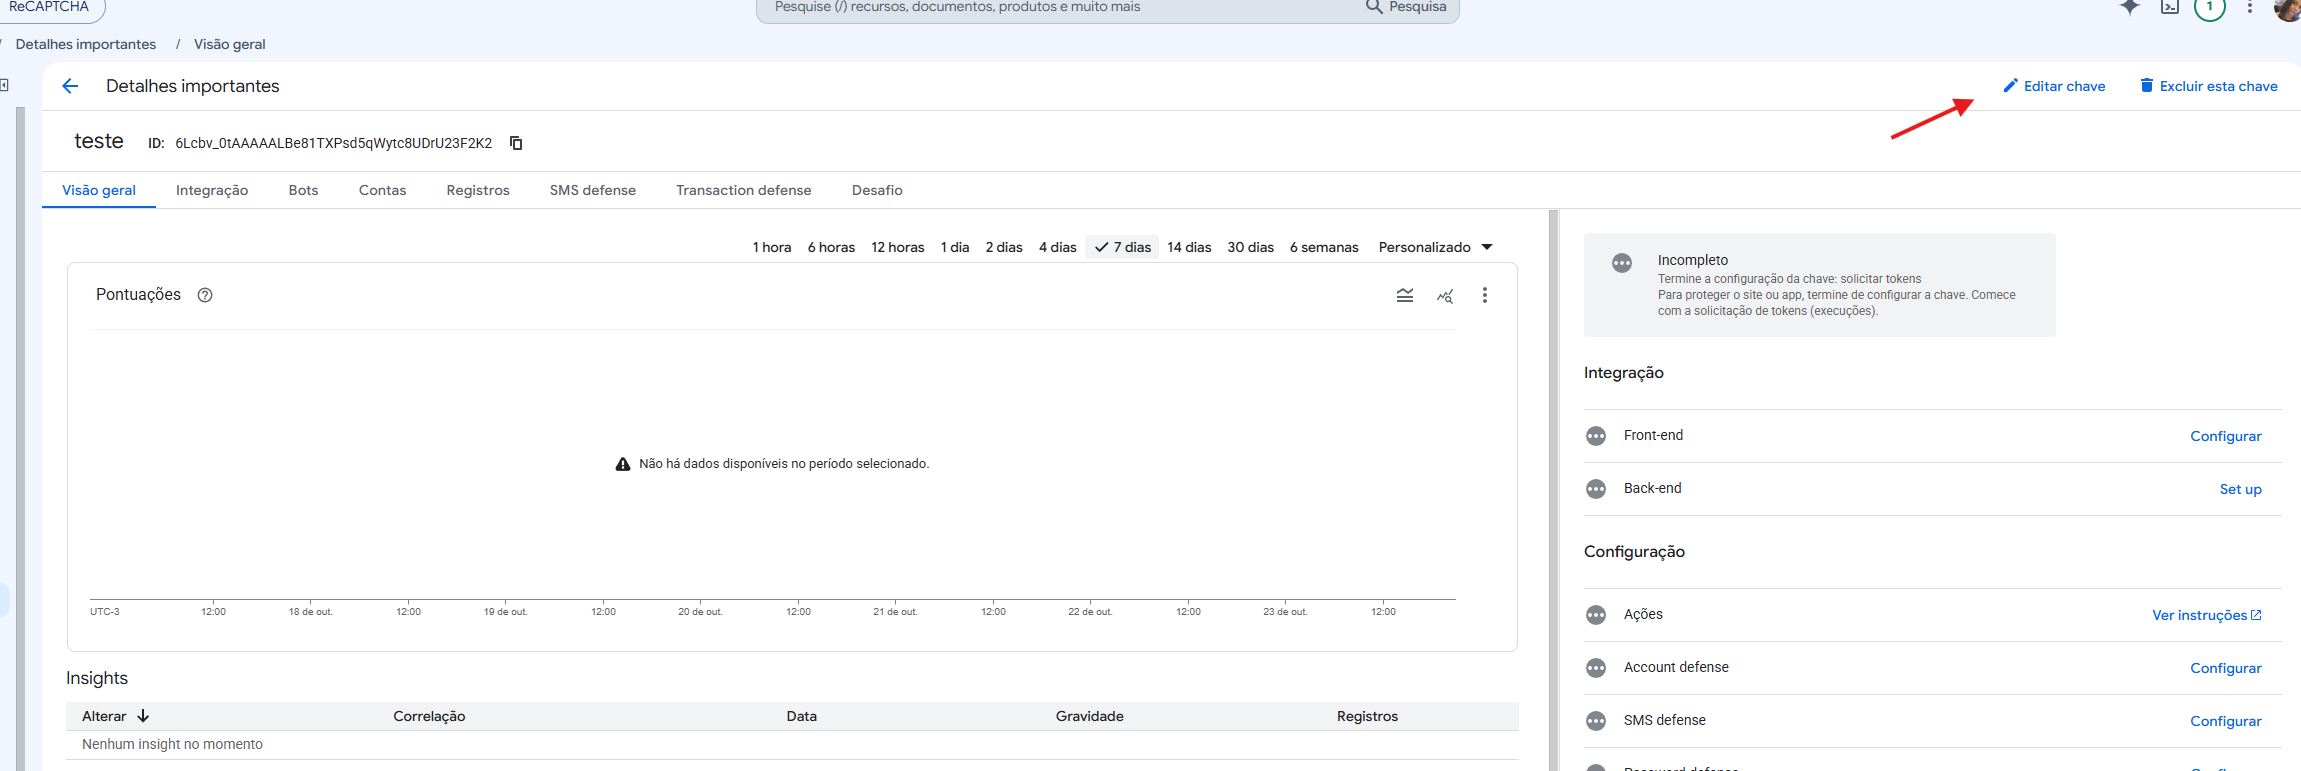
Task: Click Detalhes importantes breadcrumb link
Action: (86, 44)
